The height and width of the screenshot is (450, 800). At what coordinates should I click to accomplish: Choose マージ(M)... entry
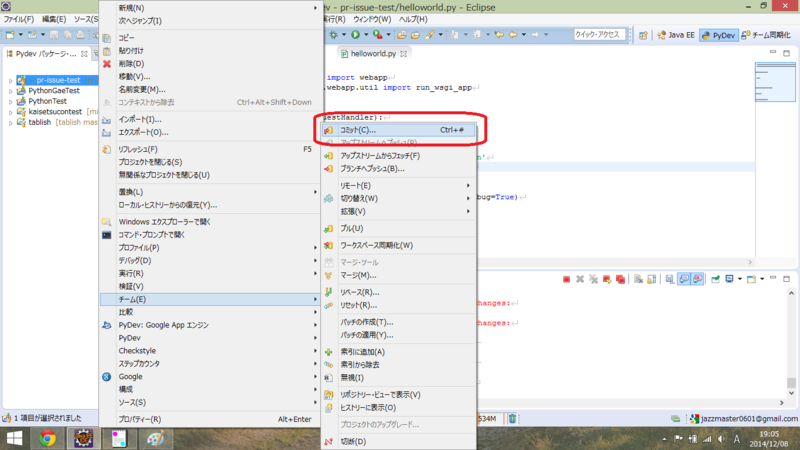[398, 276]
